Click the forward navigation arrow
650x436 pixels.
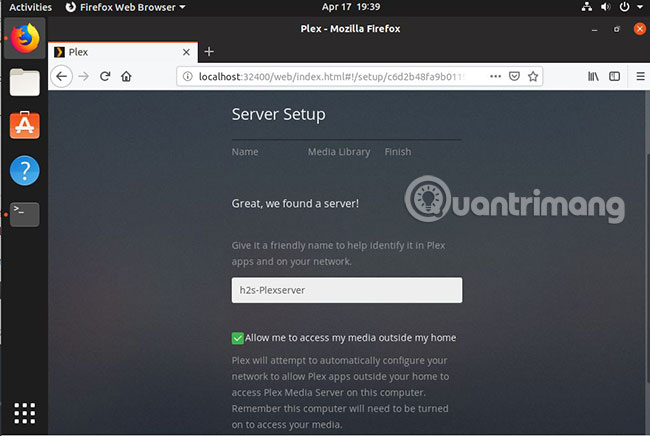(84, 77)
